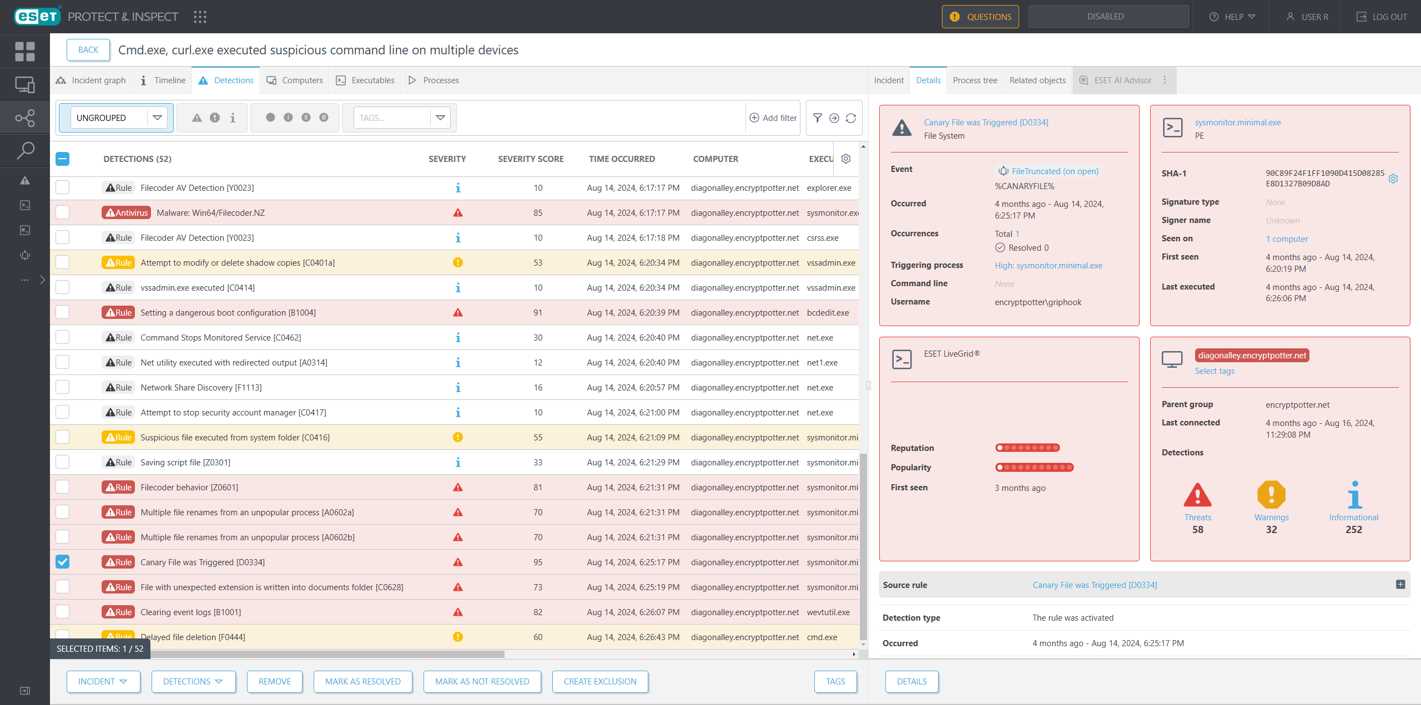
Task: Click the refresh icon in filter bar
Action: pyautogui.click(x=851, y=118)
